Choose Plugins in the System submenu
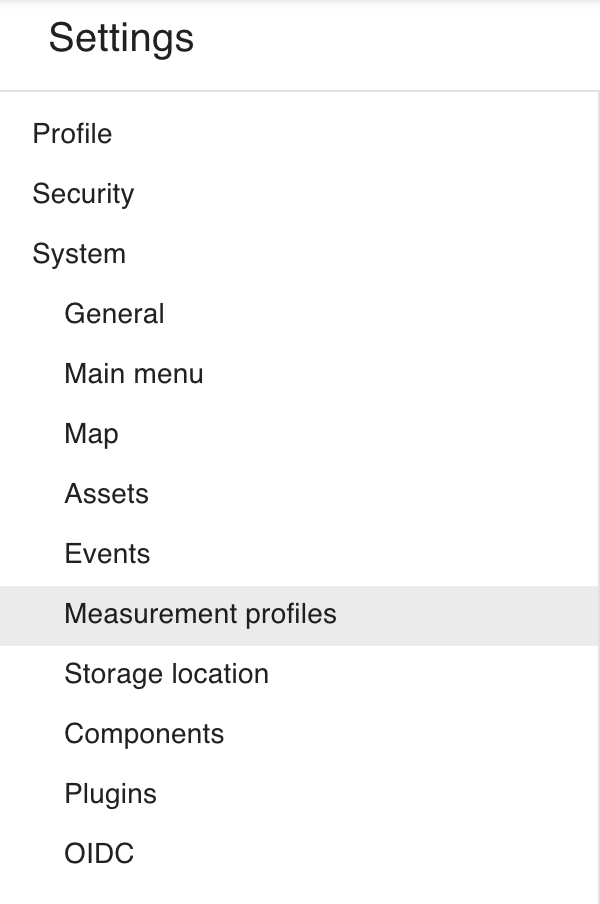600x904 pixels. coord(110,794)
